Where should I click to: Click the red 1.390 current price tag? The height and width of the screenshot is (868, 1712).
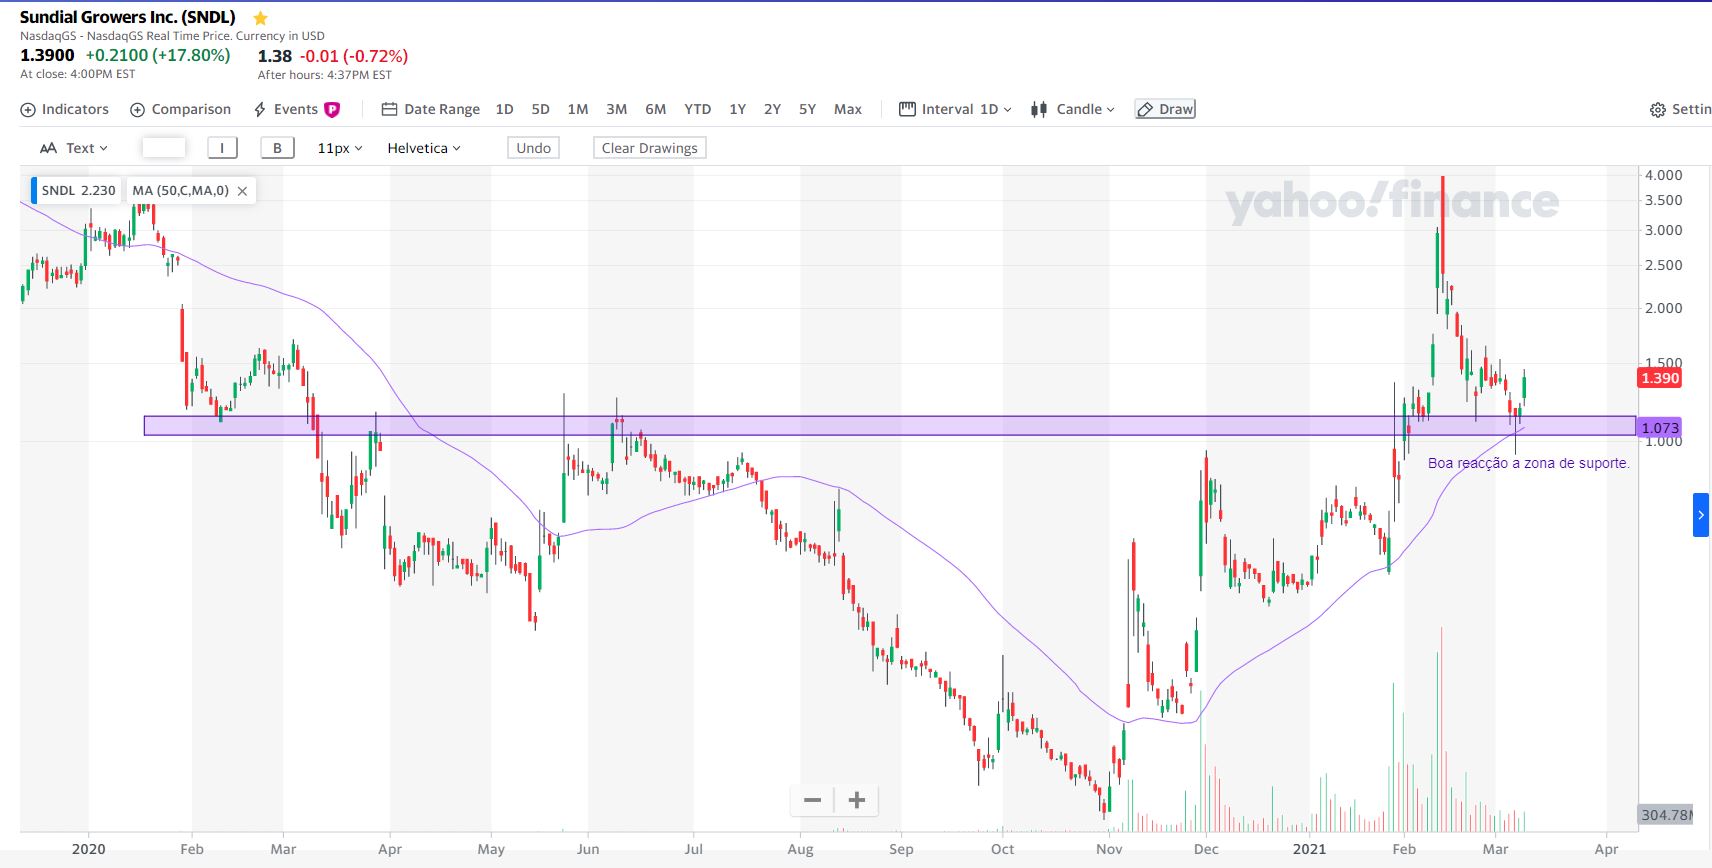(1660, 378)
